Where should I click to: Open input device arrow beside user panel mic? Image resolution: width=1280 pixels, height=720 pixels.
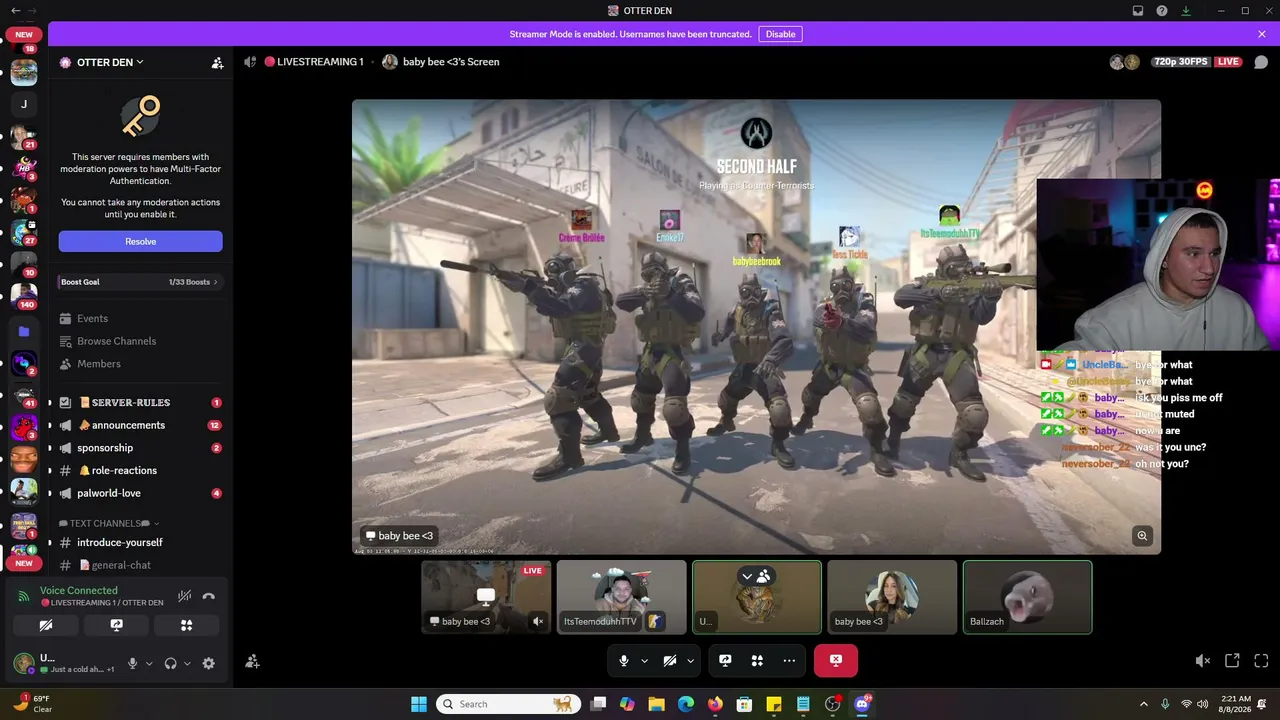click(x=149, y=663)
